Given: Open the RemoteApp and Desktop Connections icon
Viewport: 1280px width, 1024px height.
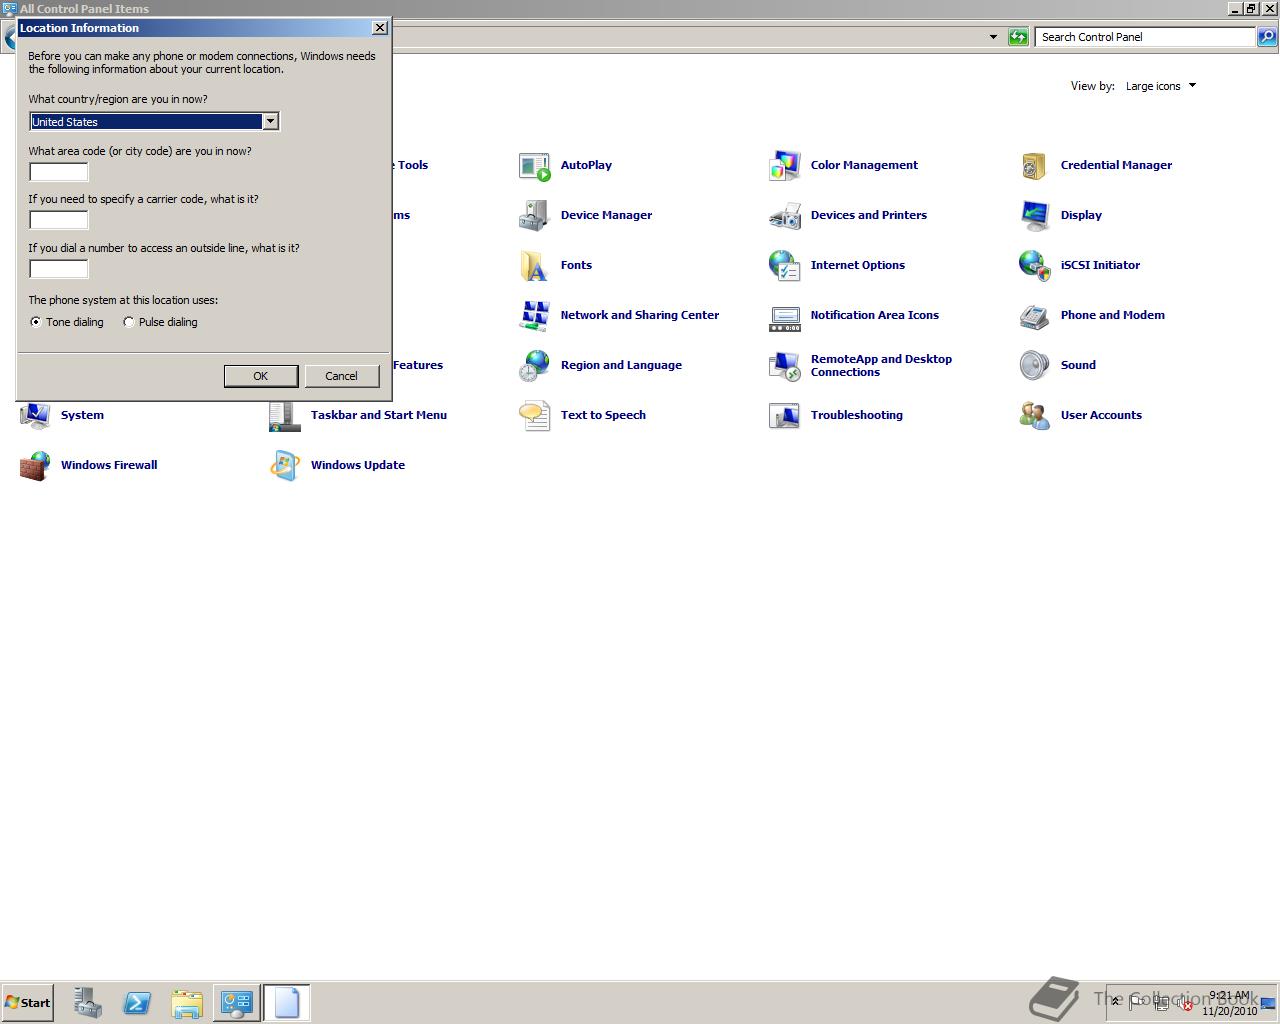Looking at the screenshot, I should pyautogui.click(x=785, y=366).
